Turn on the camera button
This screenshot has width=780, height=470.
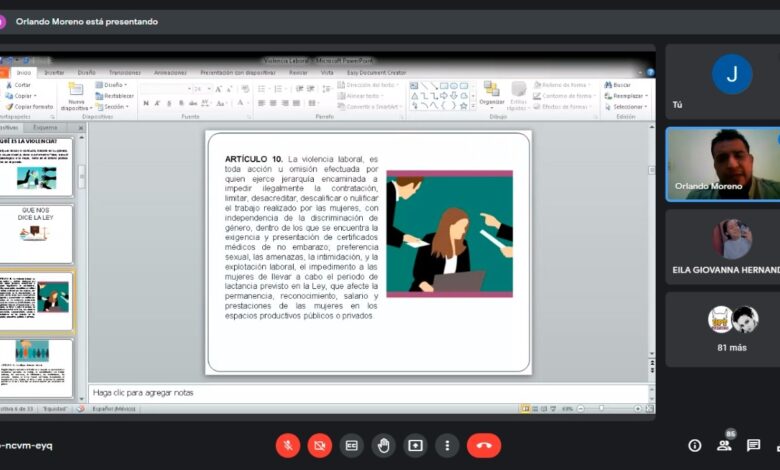320,446
